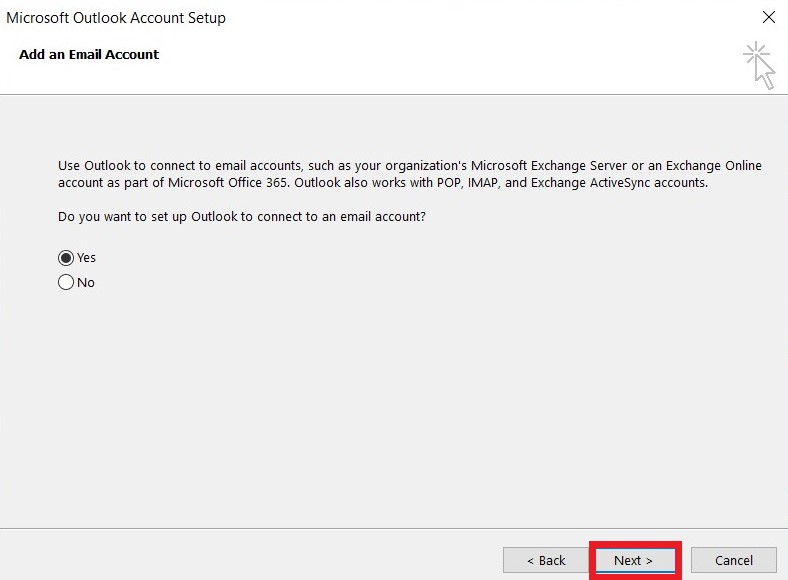
Task: Click the 'POP, IMAP' text in description
Action: [x=469, y=182]
